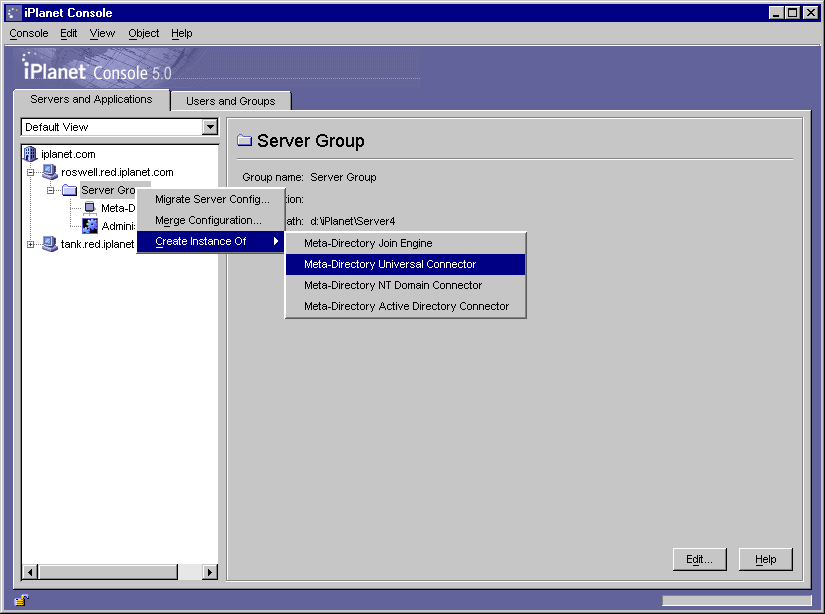Switch to Users and Groups tab
Viewport: 825px width, 614px height.
tap(230, 101)
